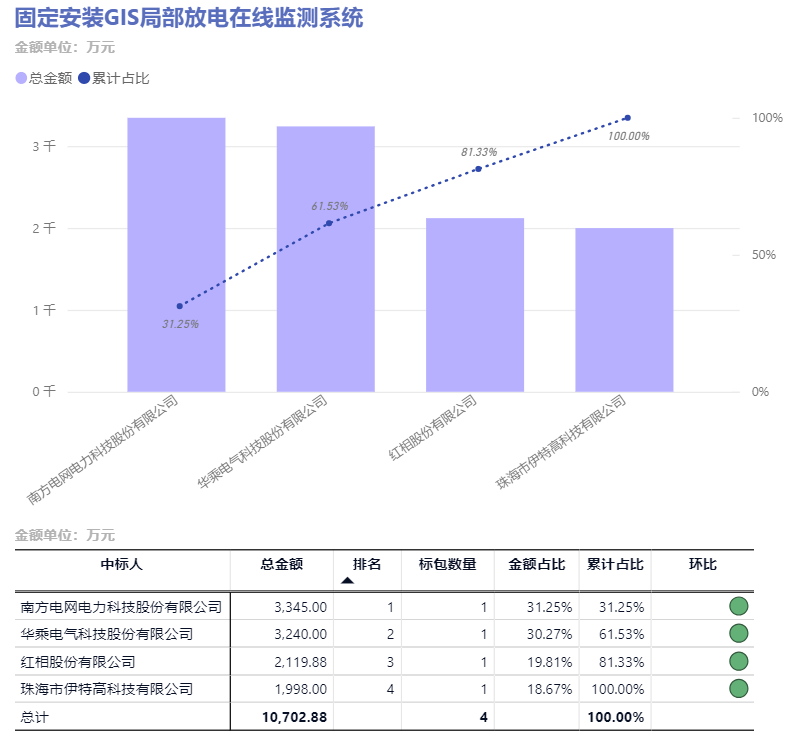Click the amount cell 3,345.00
789x736 pixels.
coord(300,607)
